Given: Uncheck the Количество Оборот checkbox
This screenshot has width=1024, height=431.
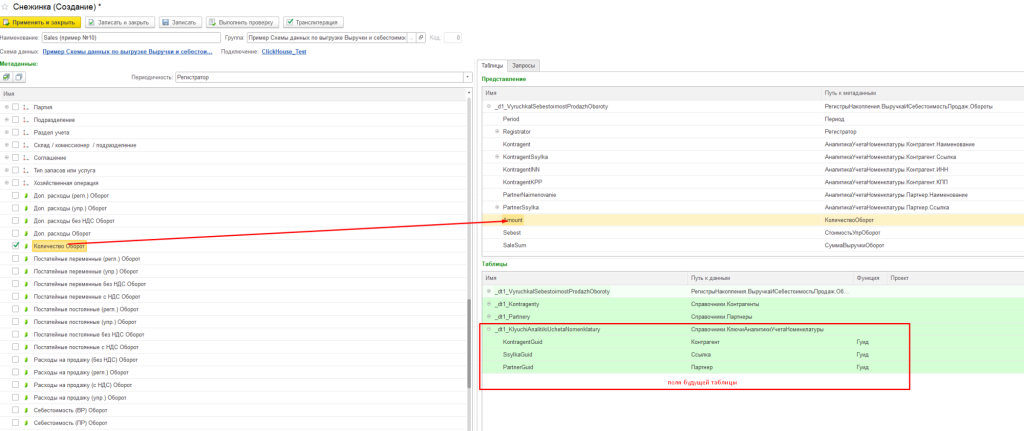Looking at the screenshot, I should [16, 245].
